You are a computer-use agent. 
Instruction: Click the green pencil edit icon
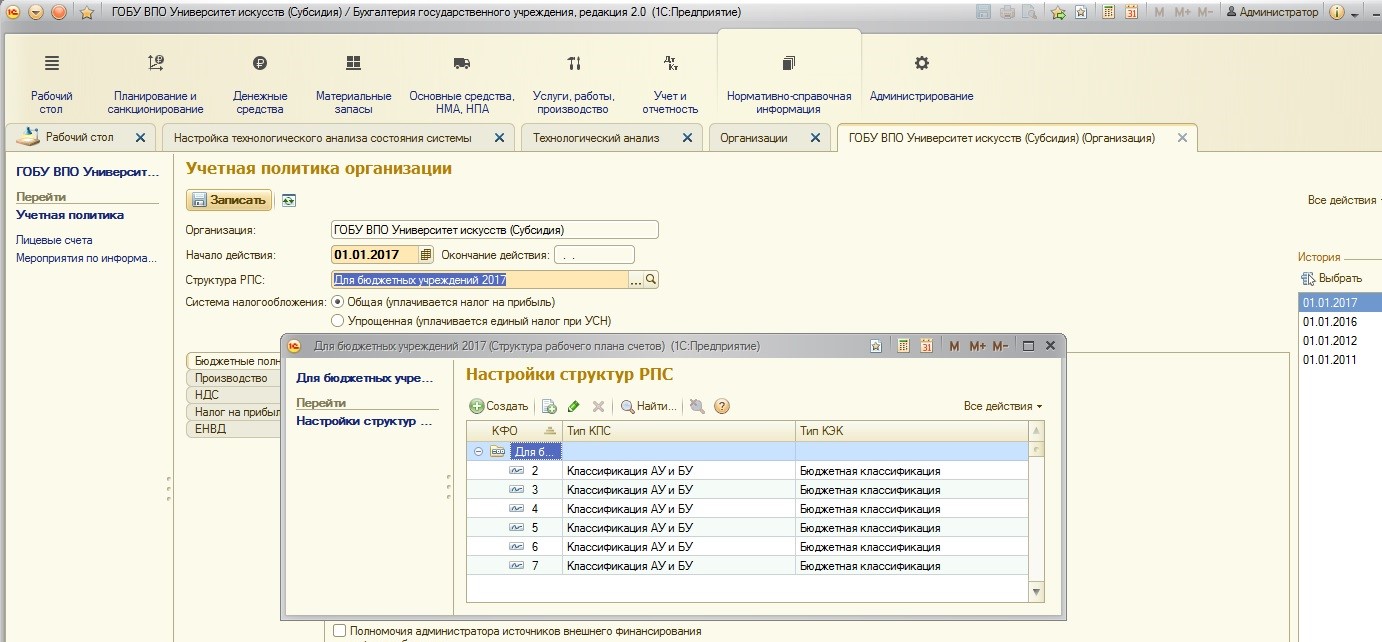573,406
